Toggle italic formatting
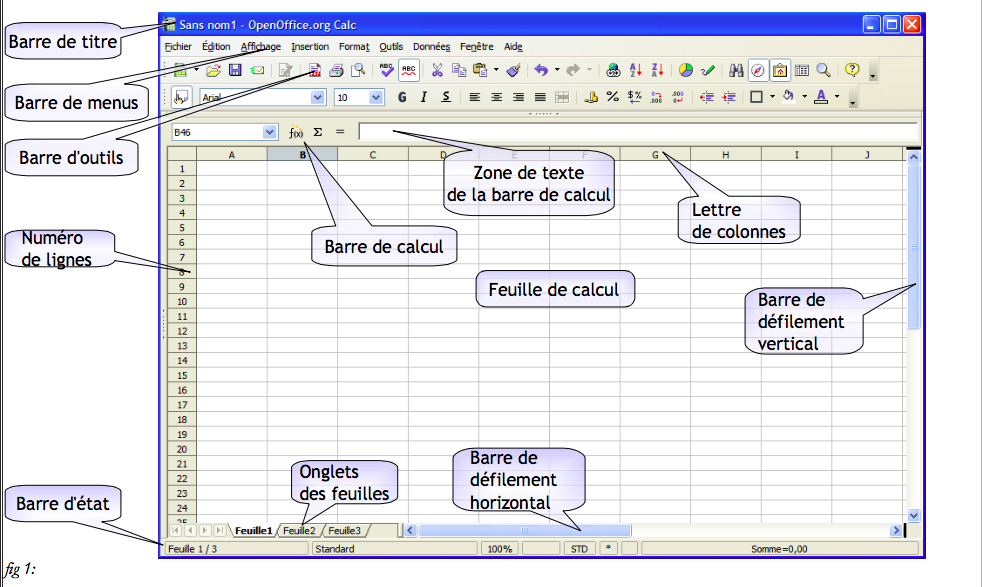The width and height of the screenshot is (982, 587). [424, 97]
